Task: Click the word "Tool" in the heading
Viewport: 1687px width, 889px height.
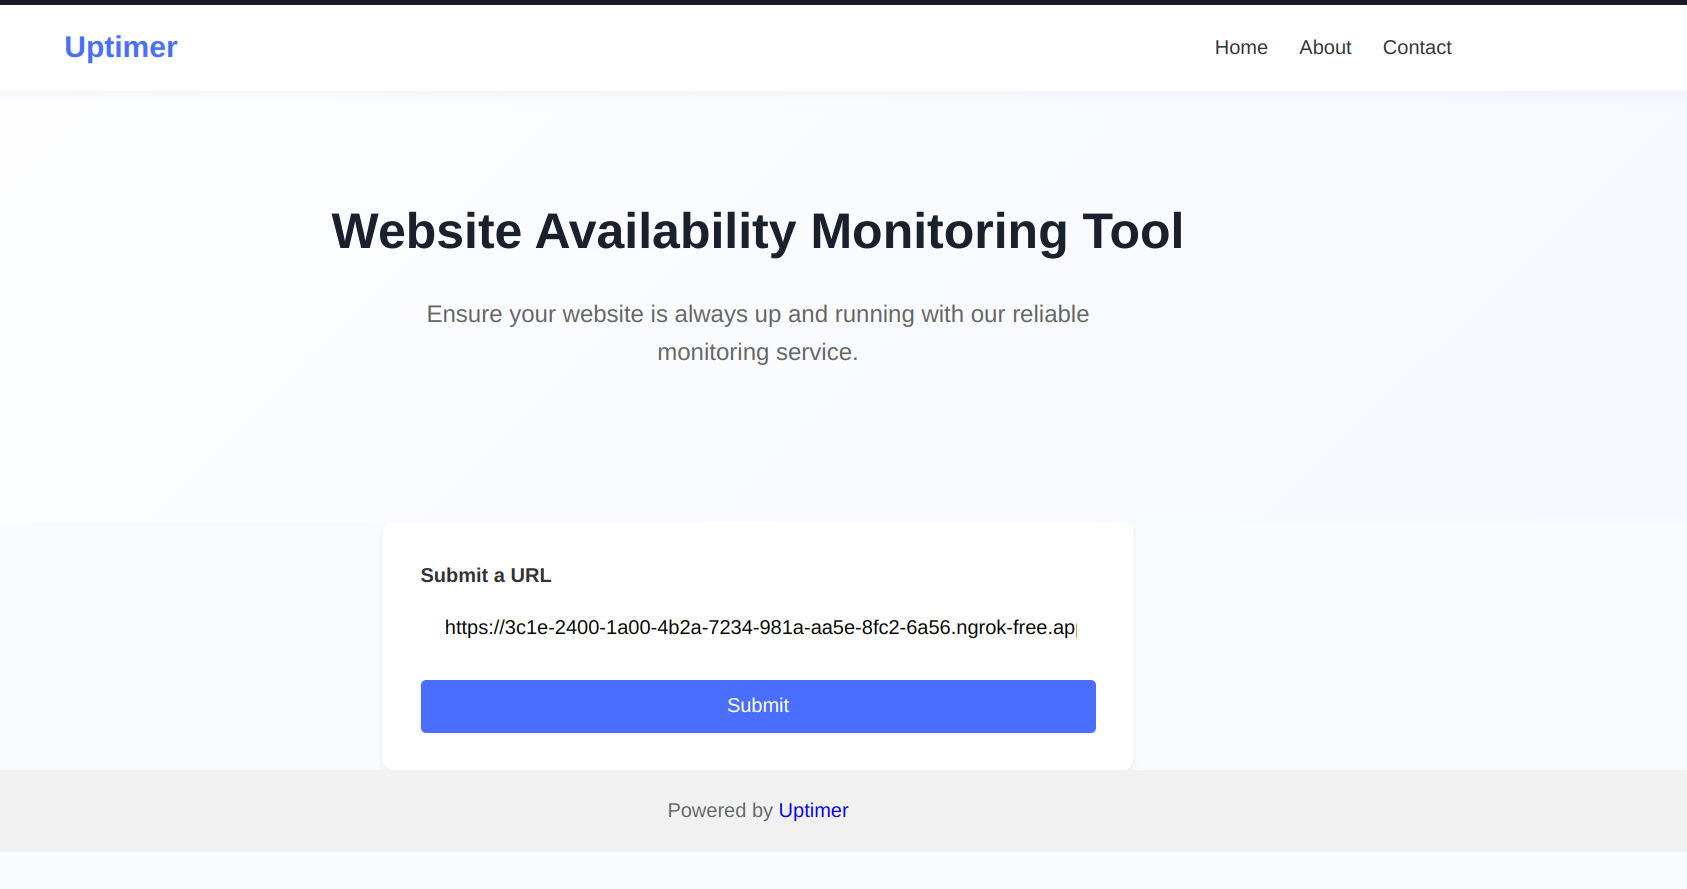Action: (x=1133, y=231)
